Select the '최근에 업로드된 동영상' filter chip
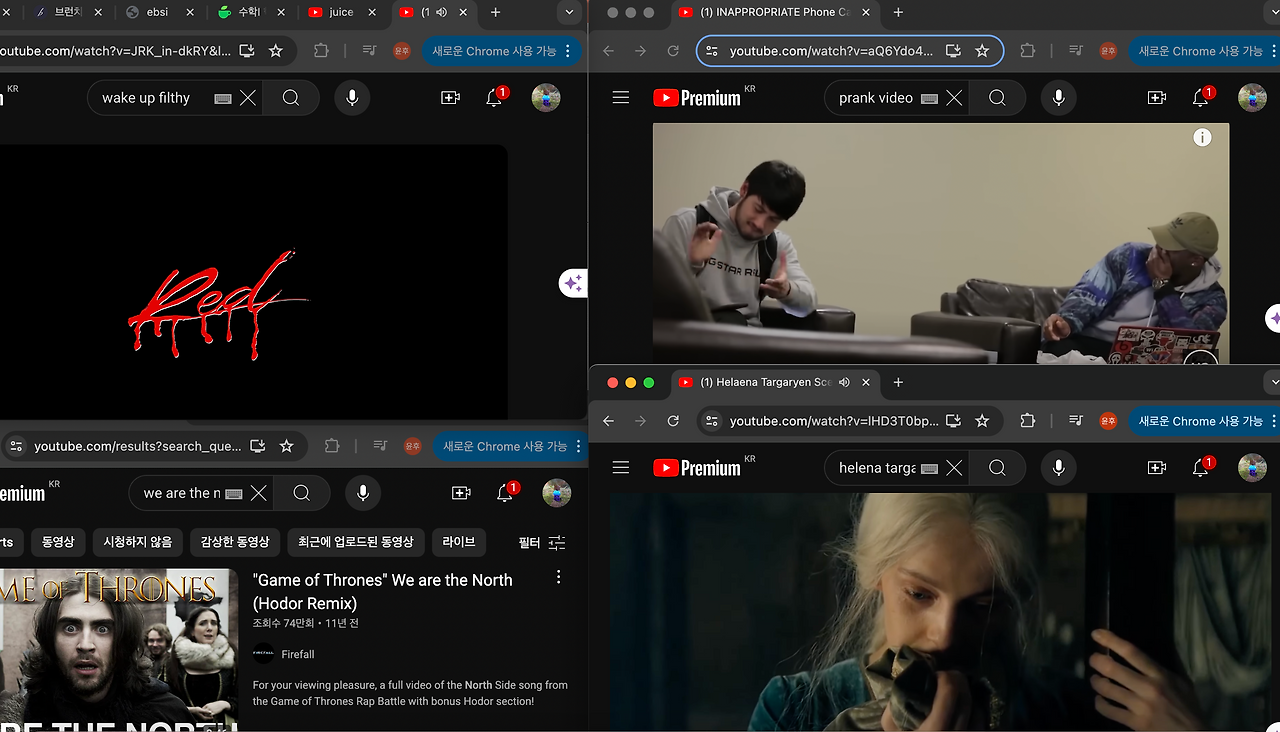The image size is (1280, 732). pyautogui.click(x=355, y=542)
